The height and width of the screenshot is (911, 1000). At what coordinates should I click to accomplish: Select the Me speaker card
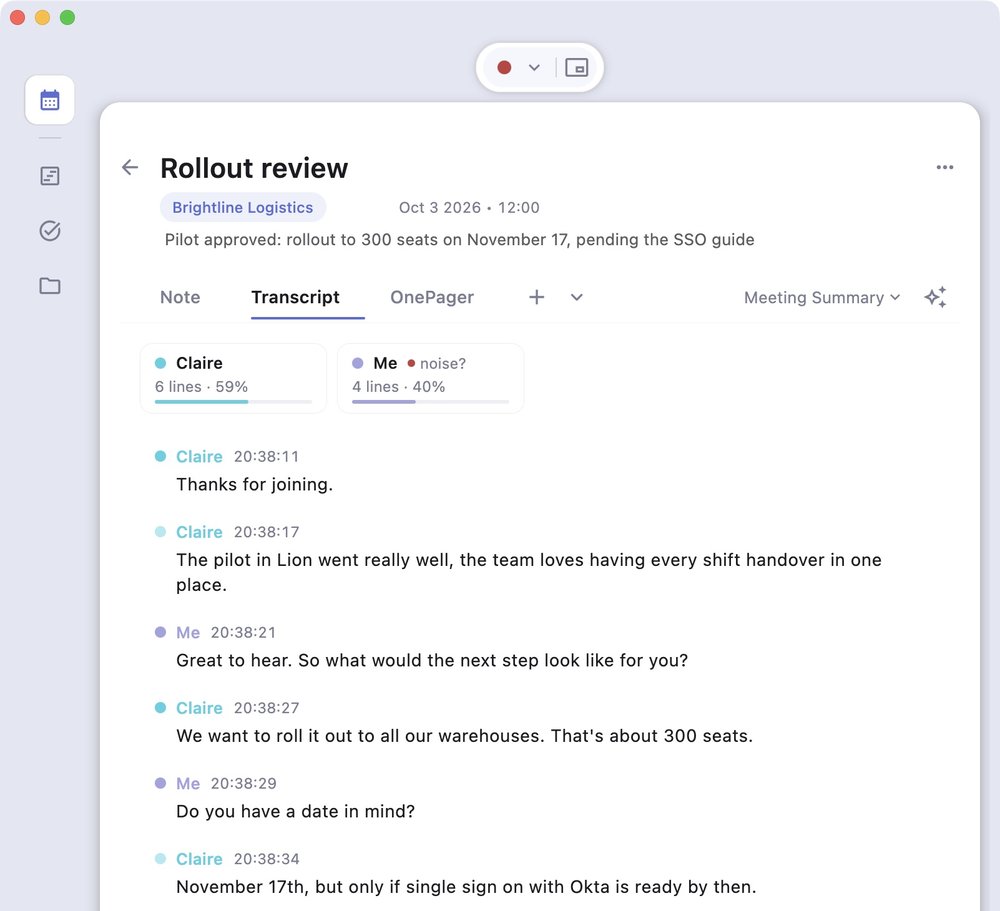430,378
